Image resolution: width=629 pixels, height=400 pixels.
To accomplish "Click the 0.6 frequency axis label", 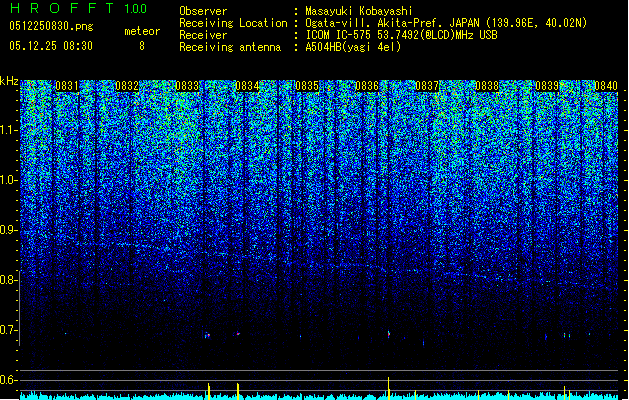I will (9, 380).
